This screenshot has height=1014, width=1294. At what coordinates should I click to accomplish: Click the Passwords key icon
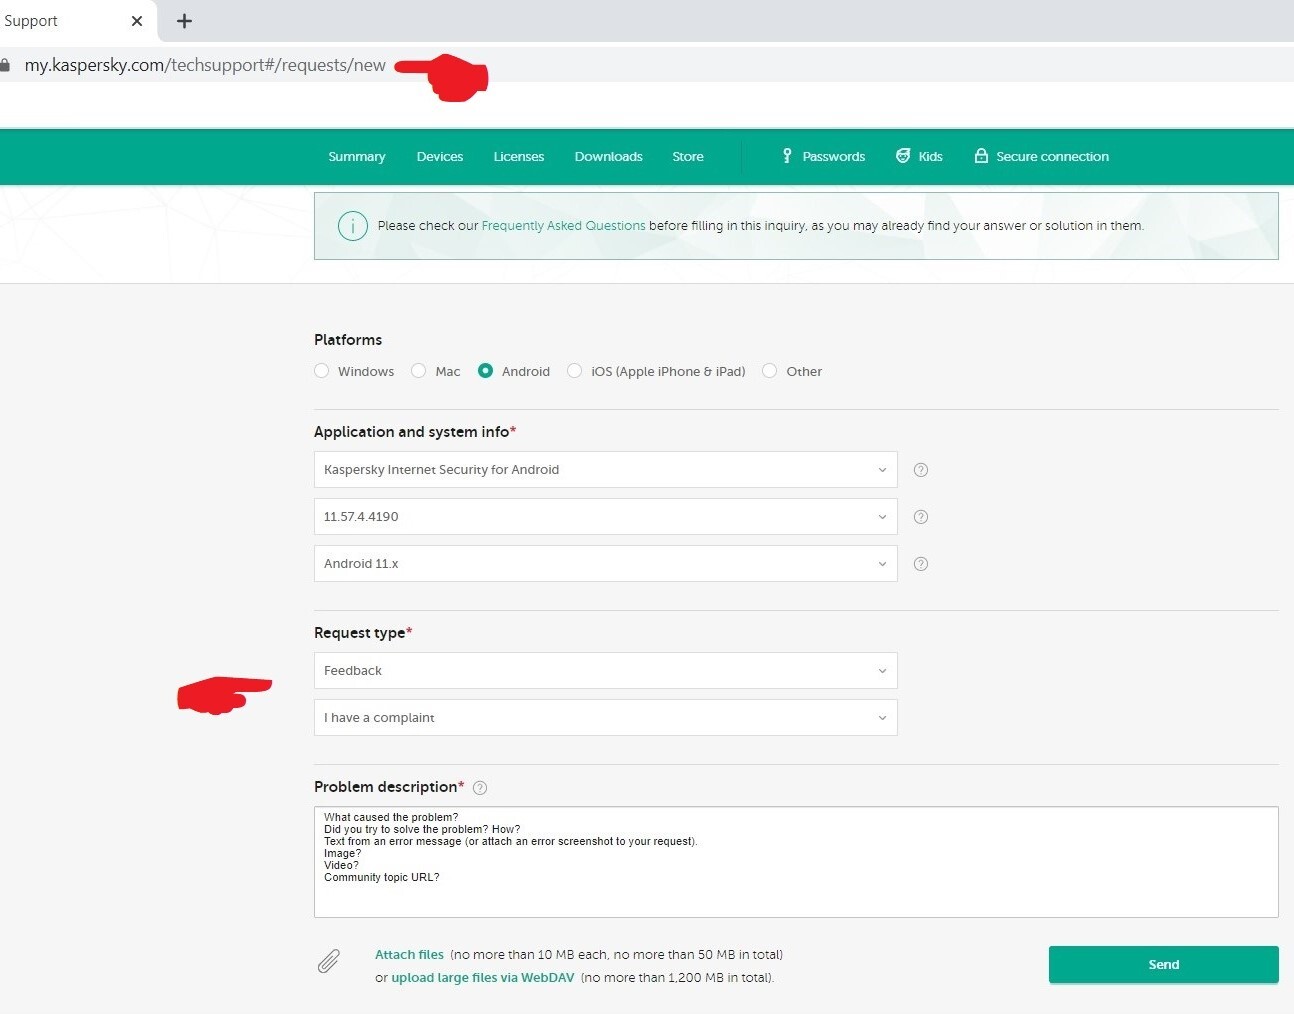tap(787, 156)
